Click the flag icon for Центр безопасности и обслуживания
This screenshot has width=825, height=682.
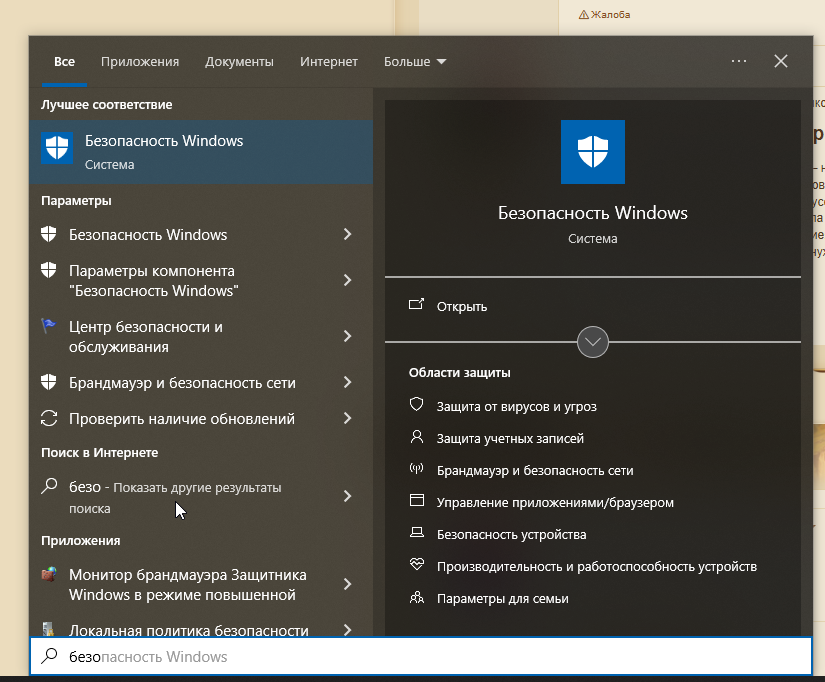(48, 326)
